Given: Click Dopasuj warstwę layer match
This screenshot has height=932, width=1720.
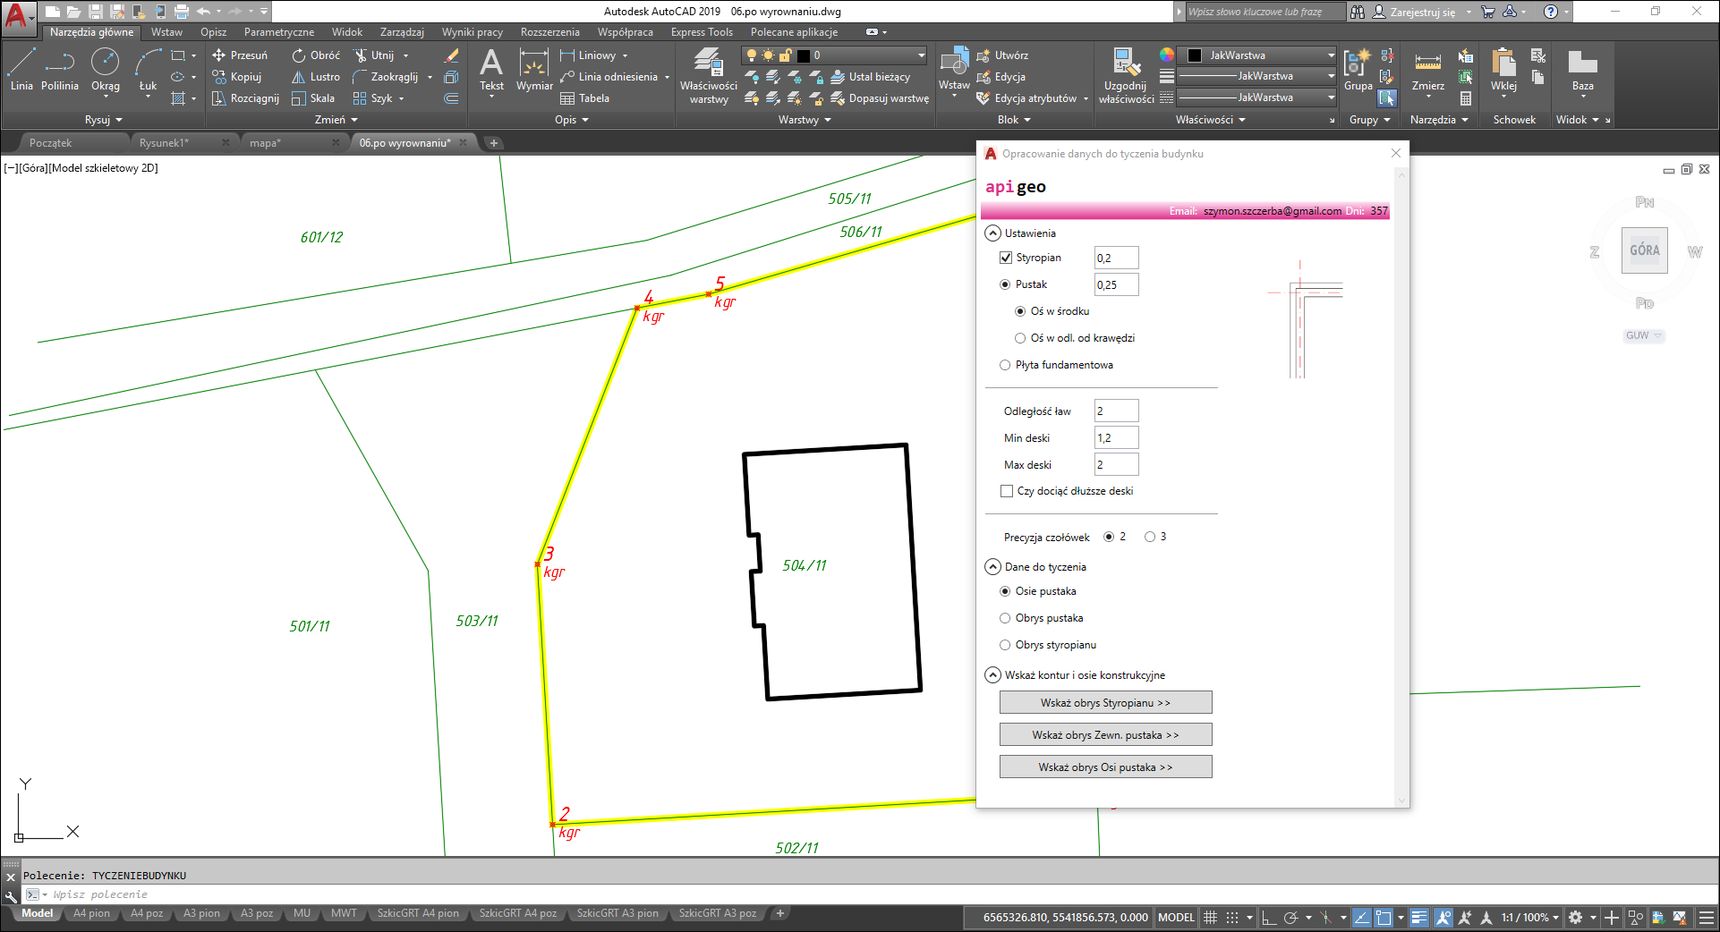Looking at the screenshot, I should point(879,98).
